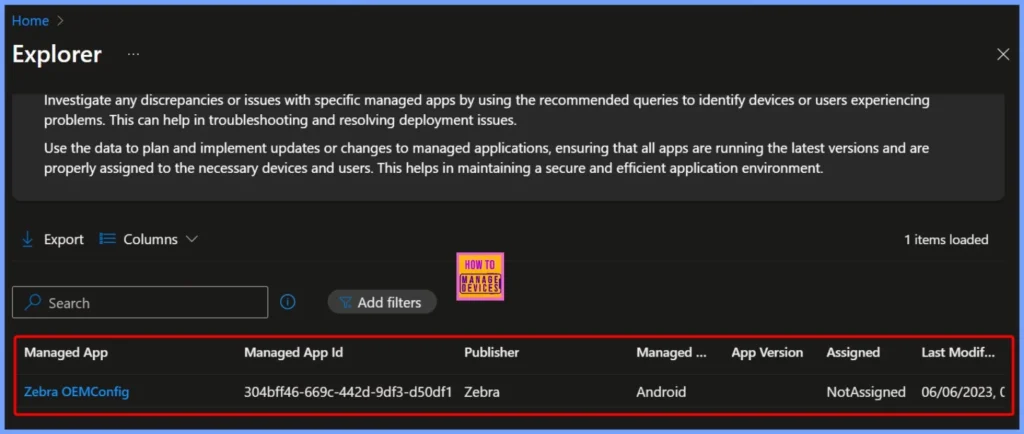Click the Add filters button

coord(381,302)
